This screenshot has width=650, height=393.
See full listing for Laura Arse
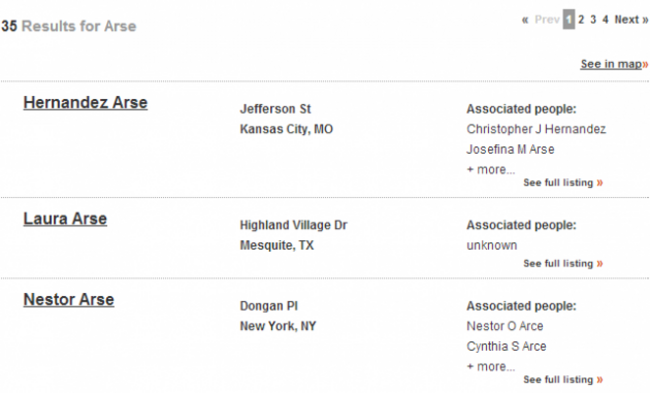pos(563,263)
